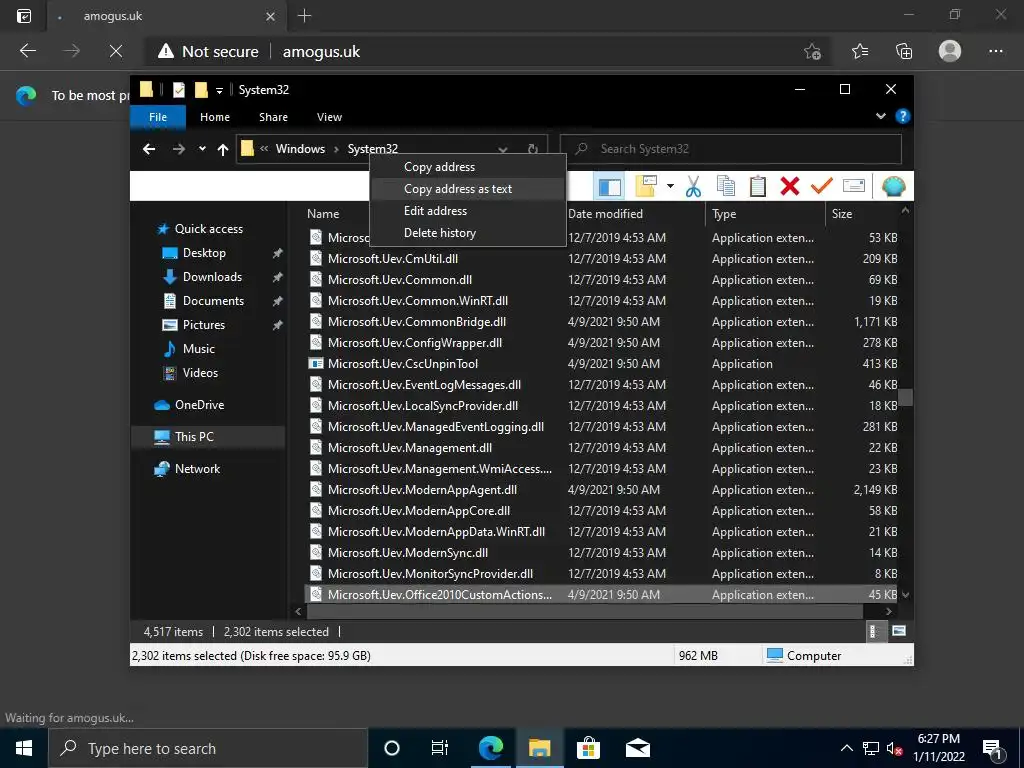Viewport: 1024px width, 768px height.
Task: Cut selected files with the scissors icon
Action: tap(694, 186)
